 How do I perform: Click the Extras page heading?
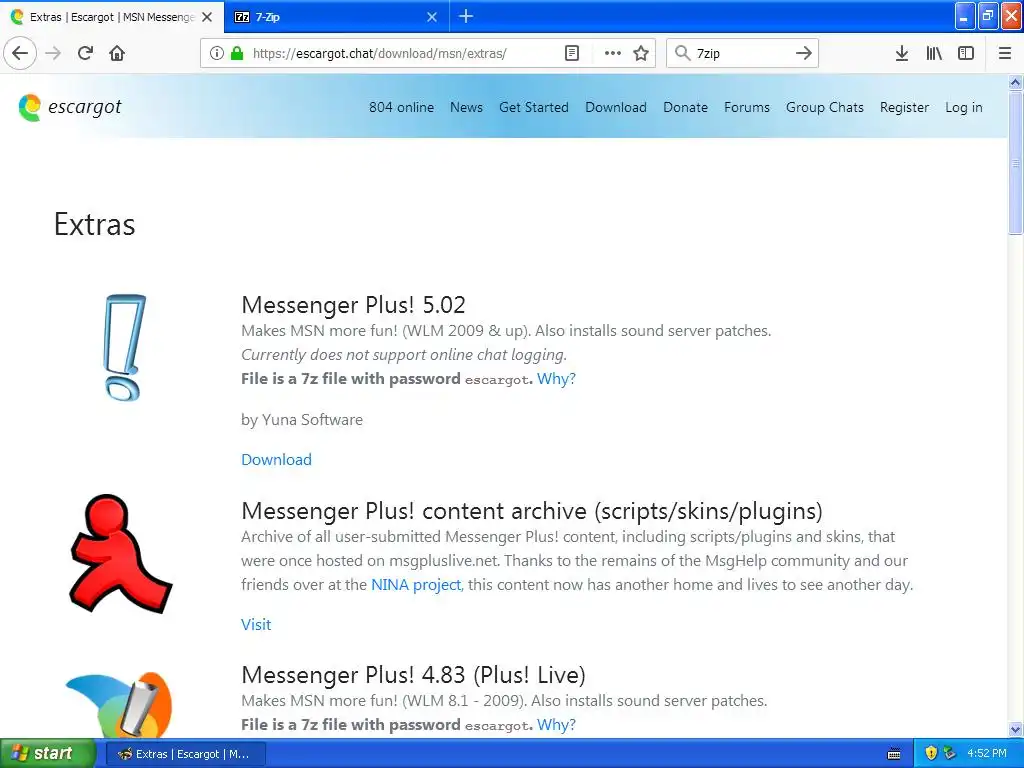[x=95, y=225]
